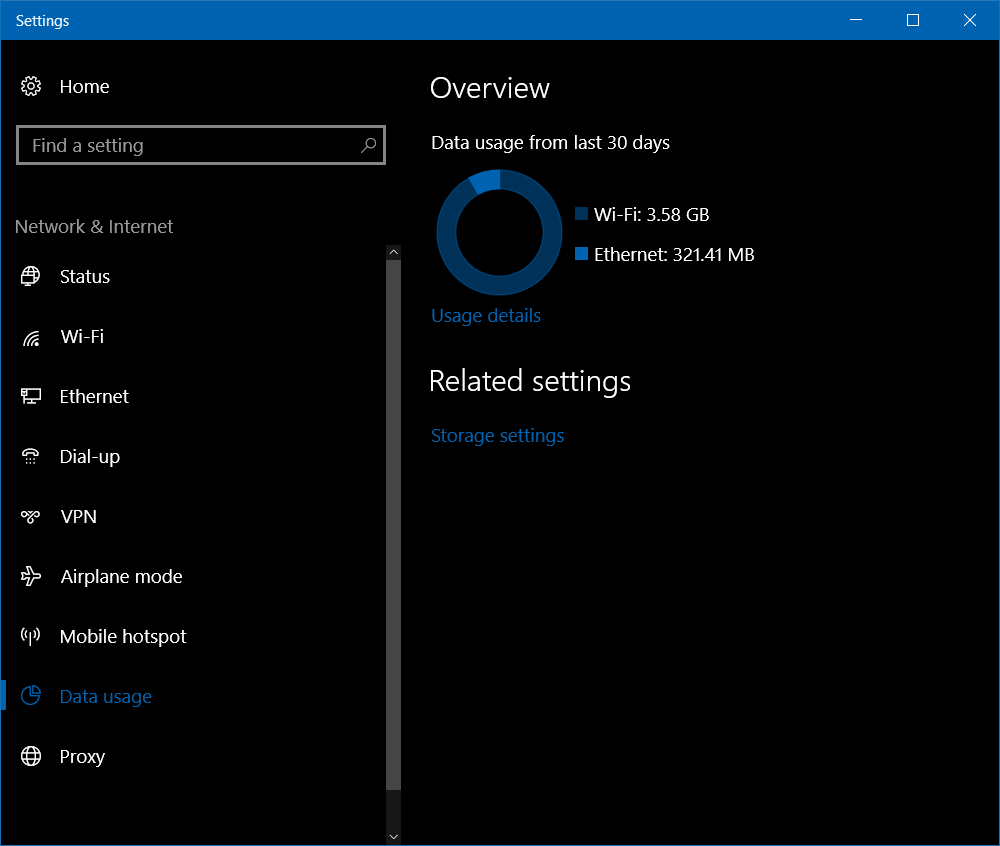
Task: Open the Data usage page
Action: 105,697
